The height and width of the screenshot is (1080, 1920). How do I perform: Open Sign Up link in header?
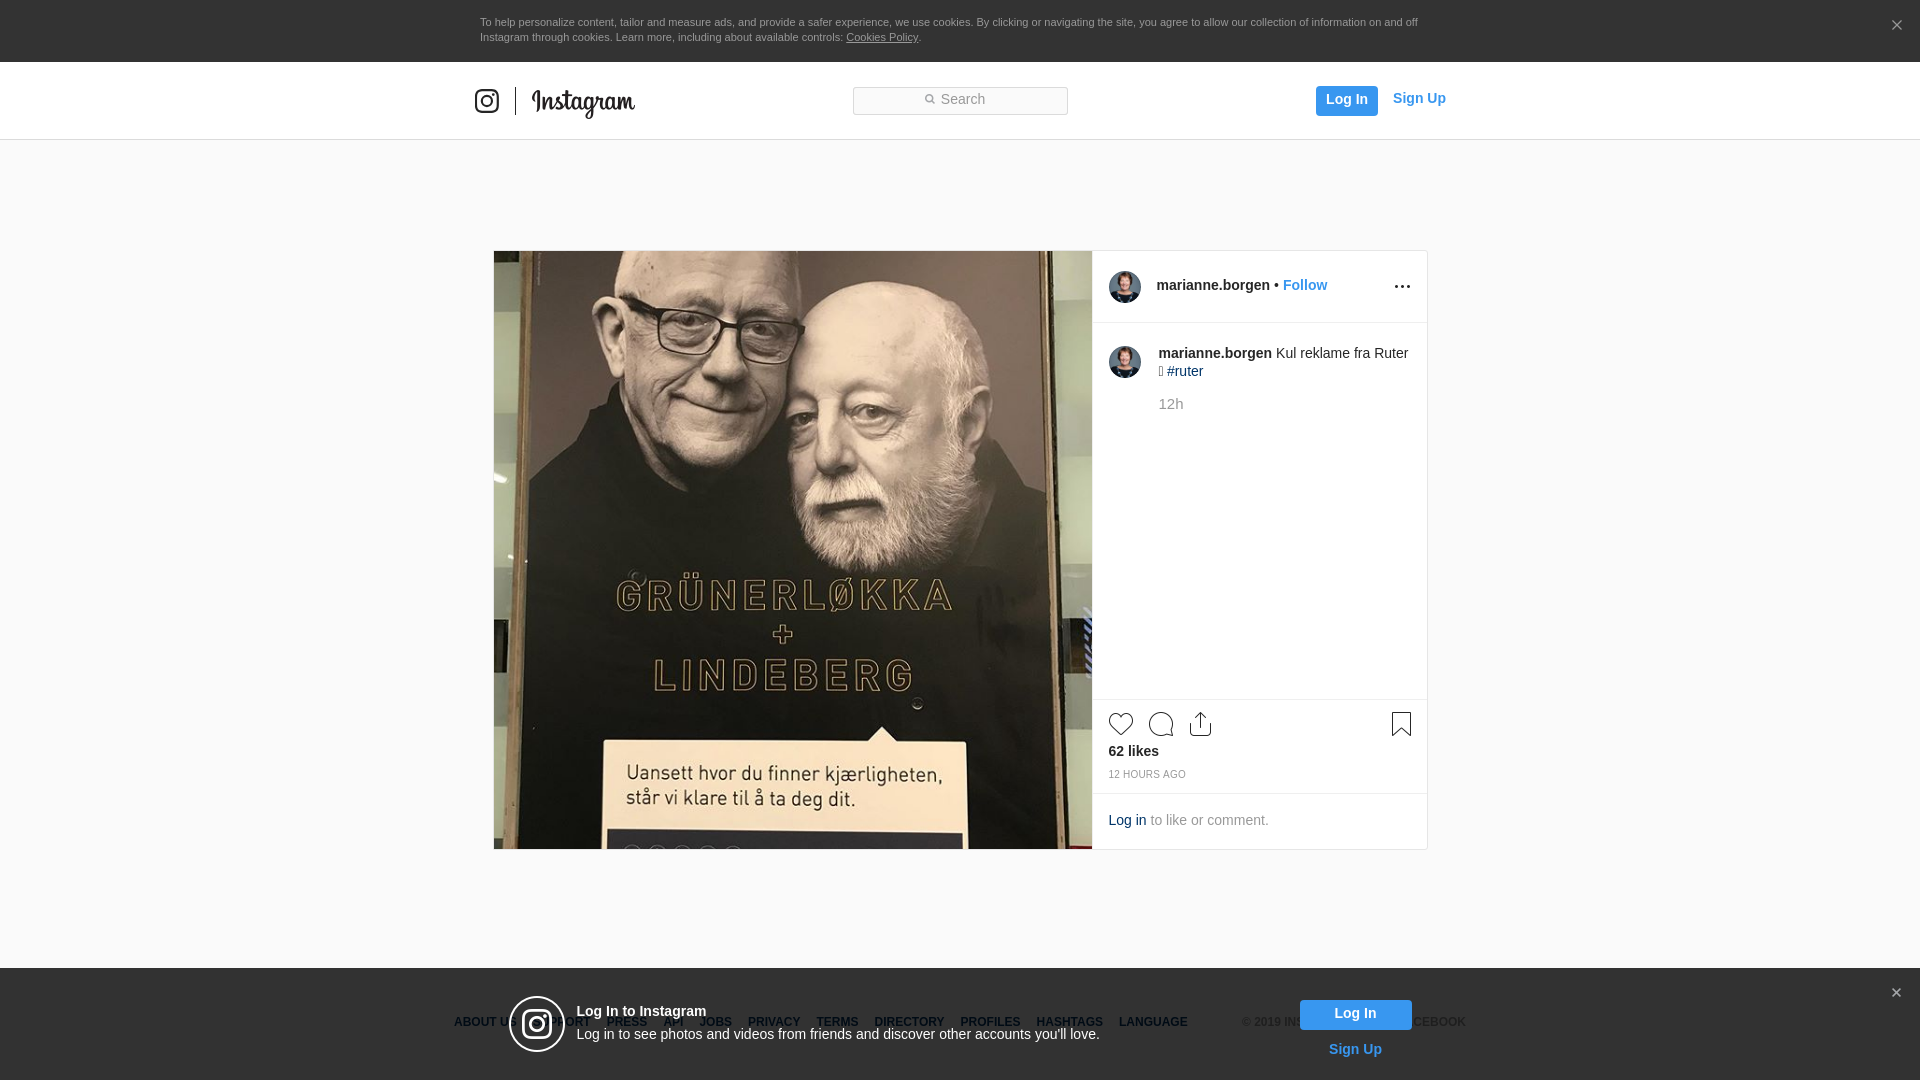click(x=1419, y=98)
